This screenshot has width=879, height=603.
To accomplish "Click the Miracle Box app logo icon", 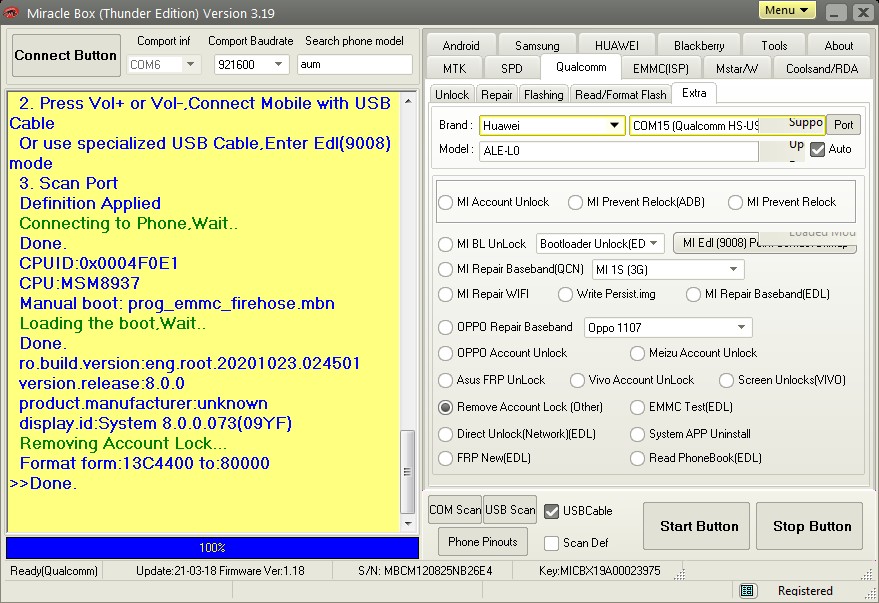I will click(11, 12).
